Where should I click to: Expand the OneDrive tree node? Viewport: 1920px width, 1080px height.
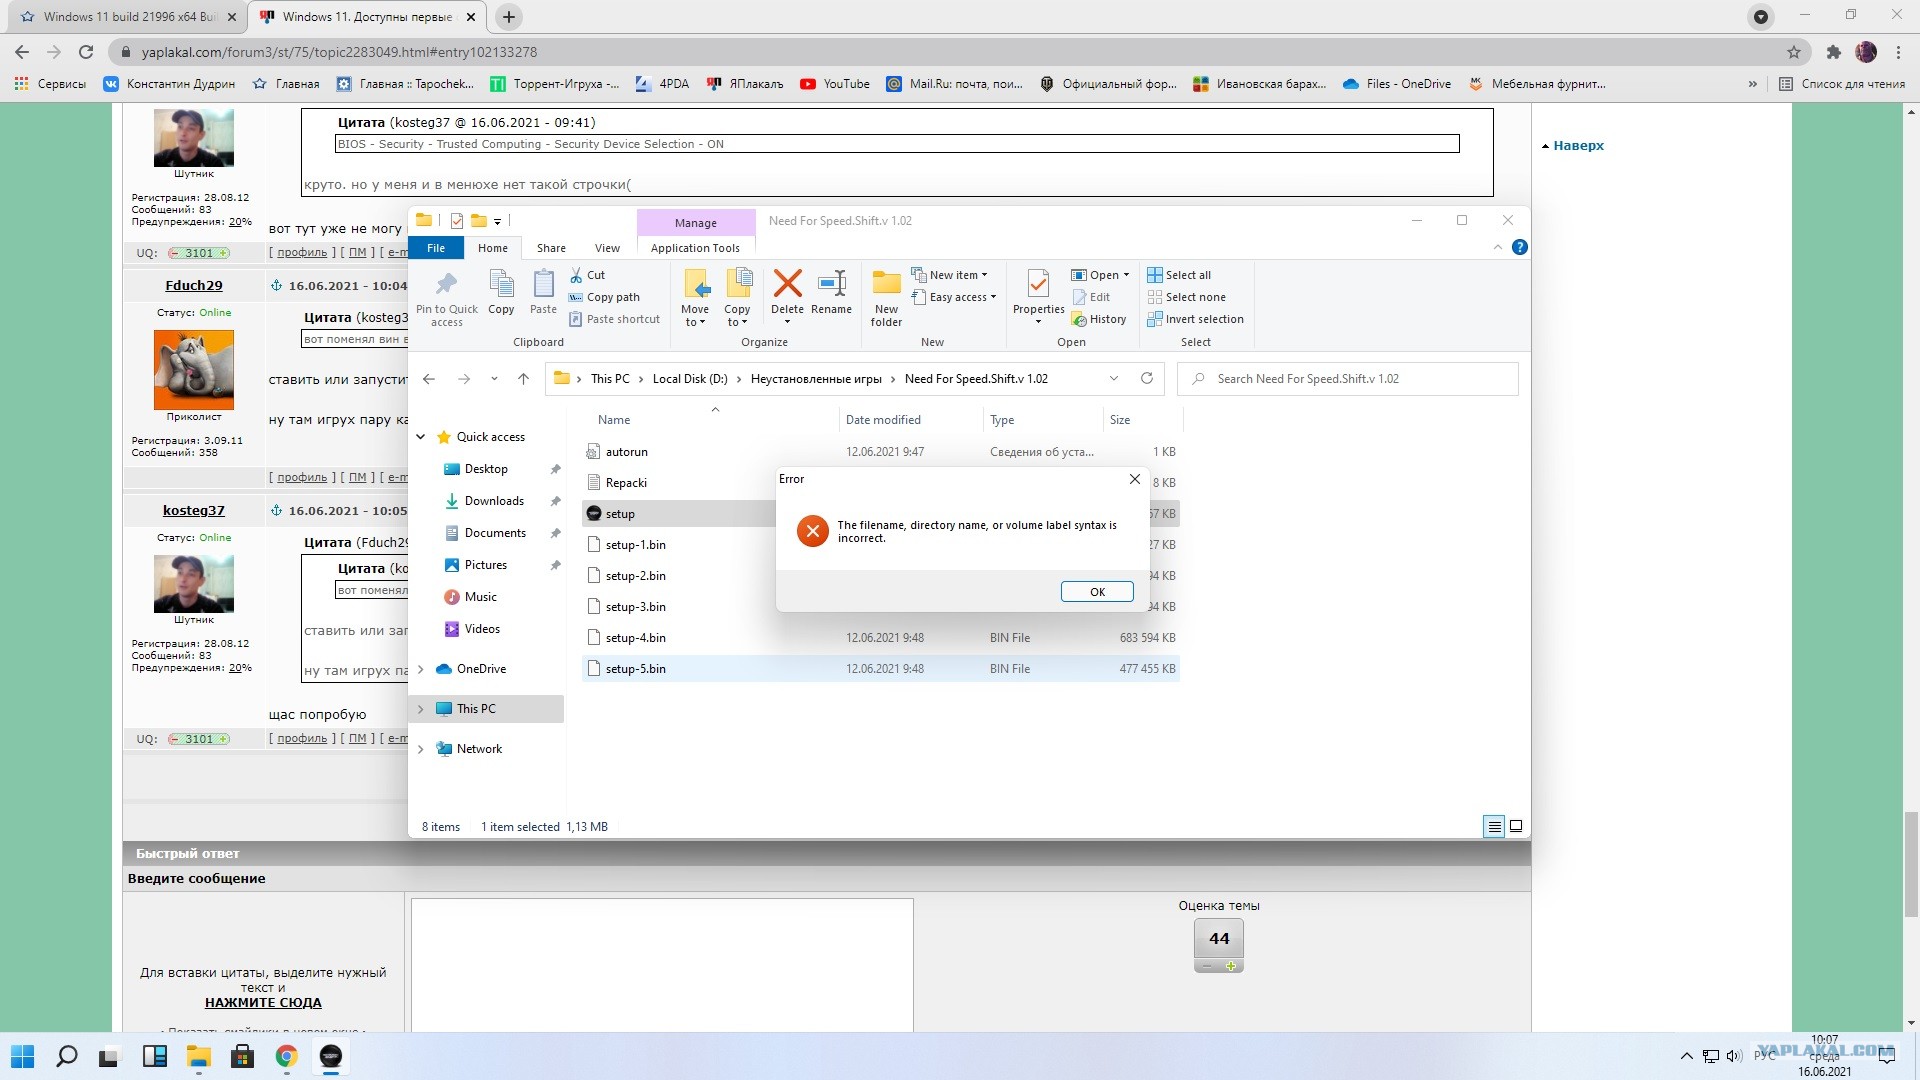(421, 669)
